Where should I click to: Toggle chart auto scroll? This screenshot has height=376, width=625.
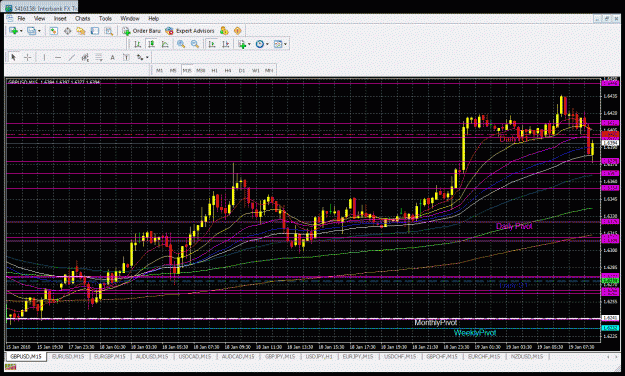click(212, 44)
